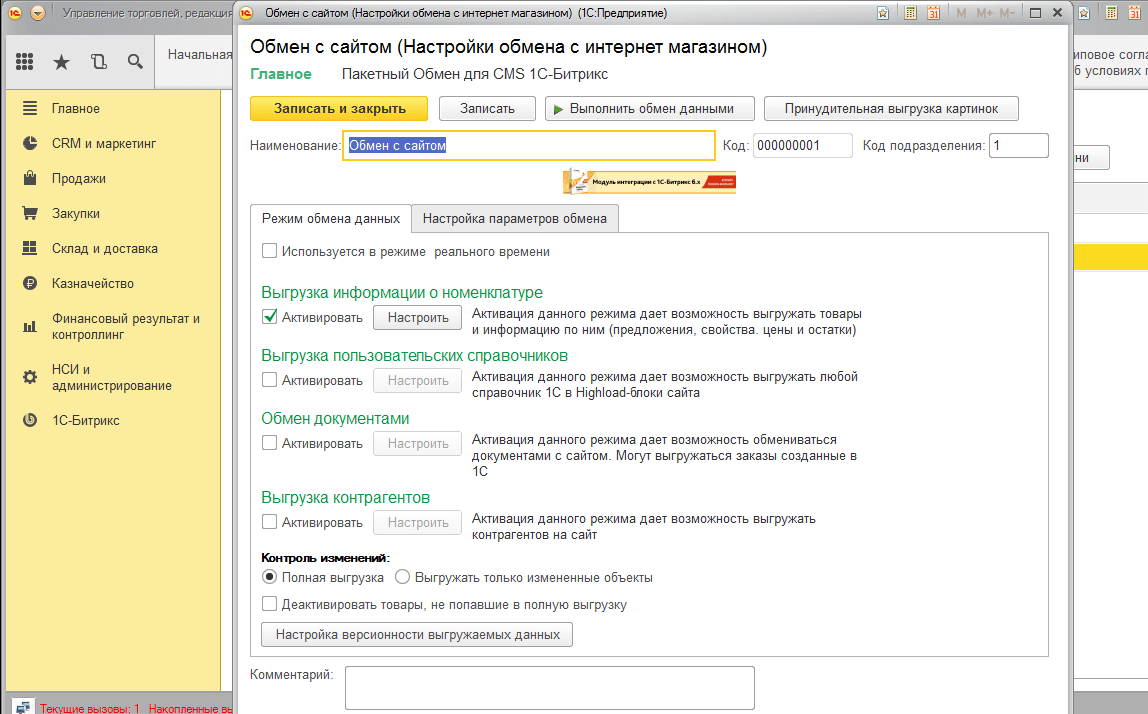Click the search magnifier icon
The height and width of the screenshot is (714, 1148).
(x=135, y=62)
